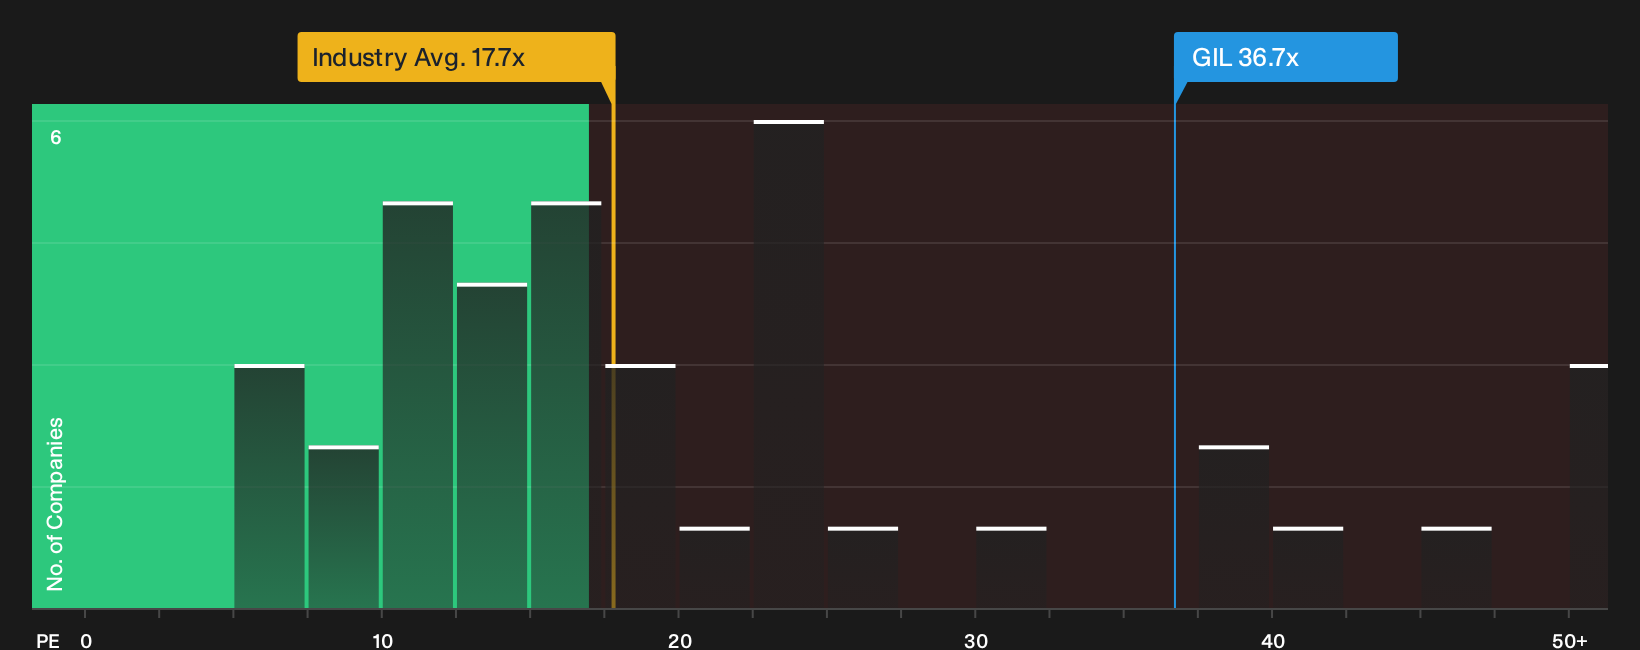Click the GIL 36.7x label
Viewport: 1640px width, 650px height.
[x=1285, y=57]
